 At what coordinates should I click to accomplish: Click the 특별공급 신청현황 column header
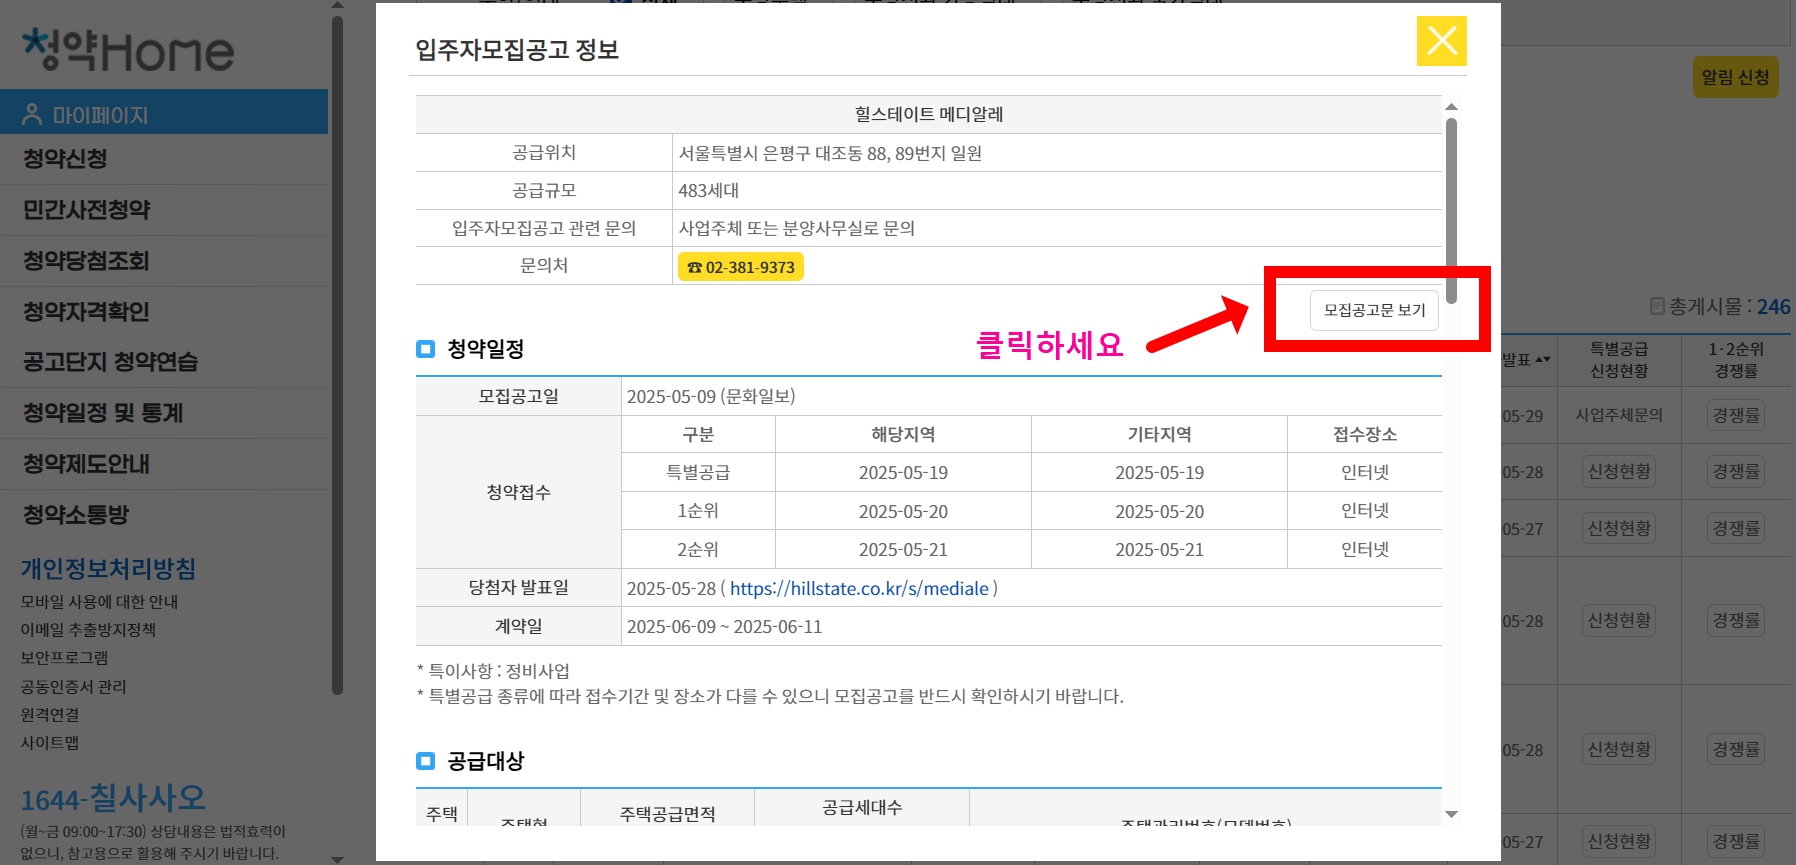[x=1619, y=359]
